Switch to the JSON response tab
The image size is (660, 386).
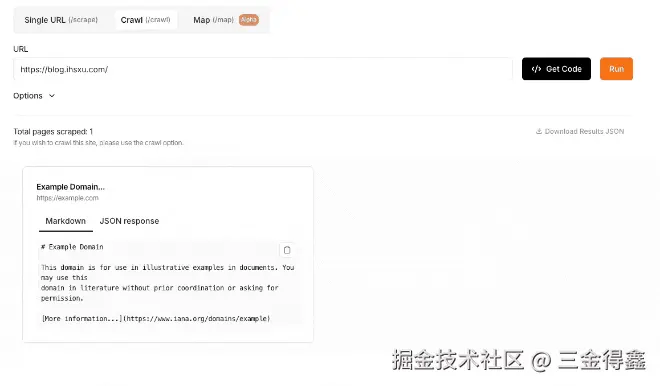129,221
